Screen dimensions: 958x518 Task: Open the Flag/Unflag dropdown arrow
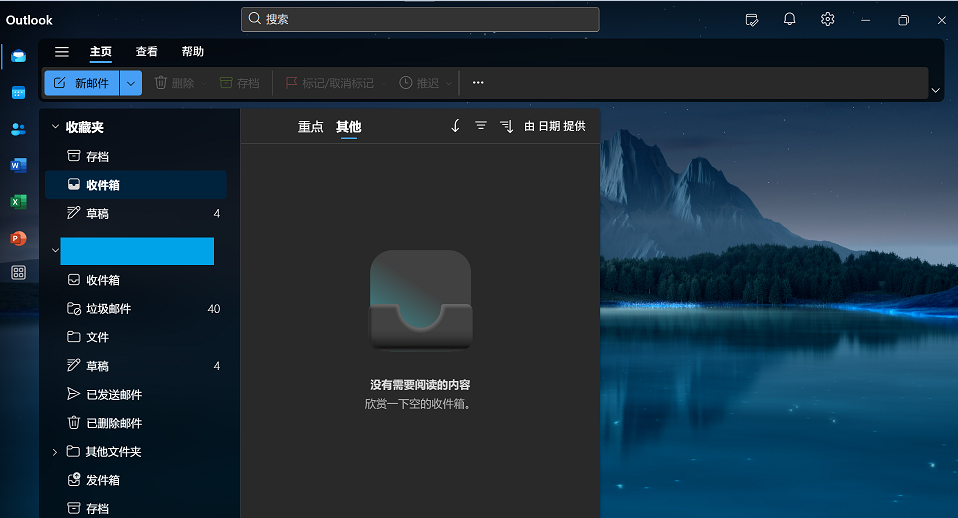pos(384,83)
